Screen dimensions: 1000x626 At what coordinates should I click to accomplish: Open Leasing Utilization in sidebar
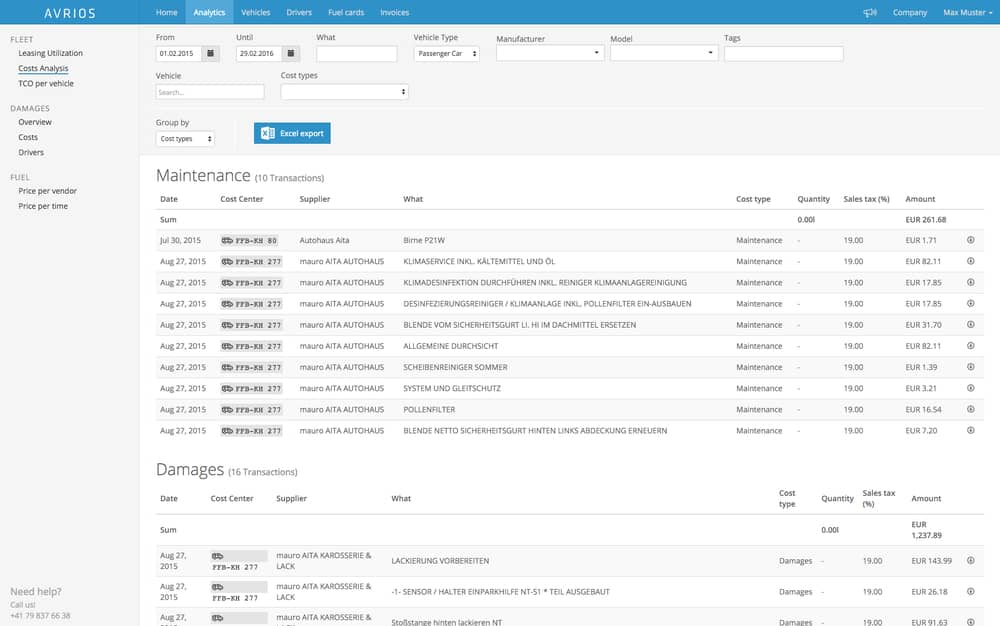click(50, 53)
